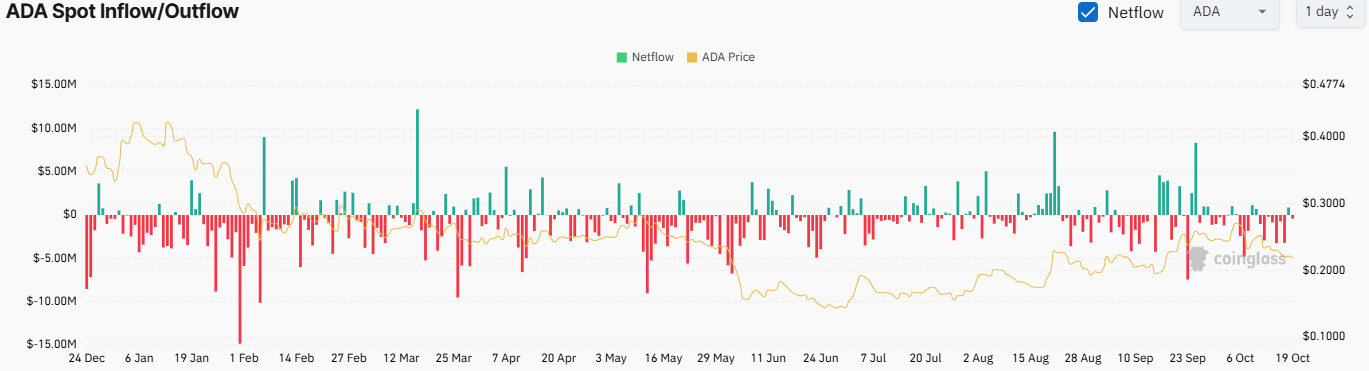Click the 27 Feb date label
The image size is (1369, 371).
(349, 358)
